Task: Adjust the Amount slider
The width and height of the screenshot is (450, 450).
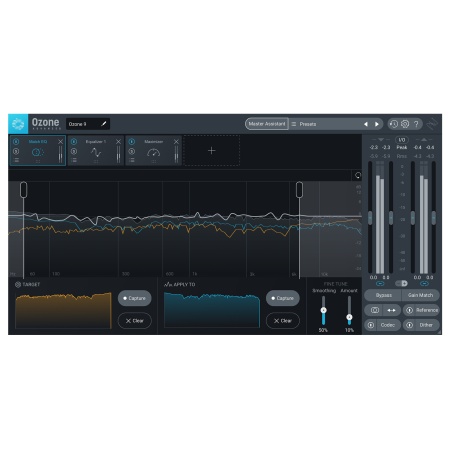Action: pyautogui.click(x=349, y=317)
